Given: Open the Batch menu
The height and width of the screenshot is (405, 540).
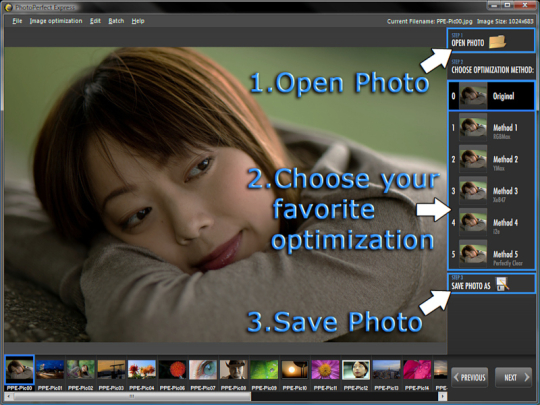Looking at the screenshot, I should coord(116,21).
